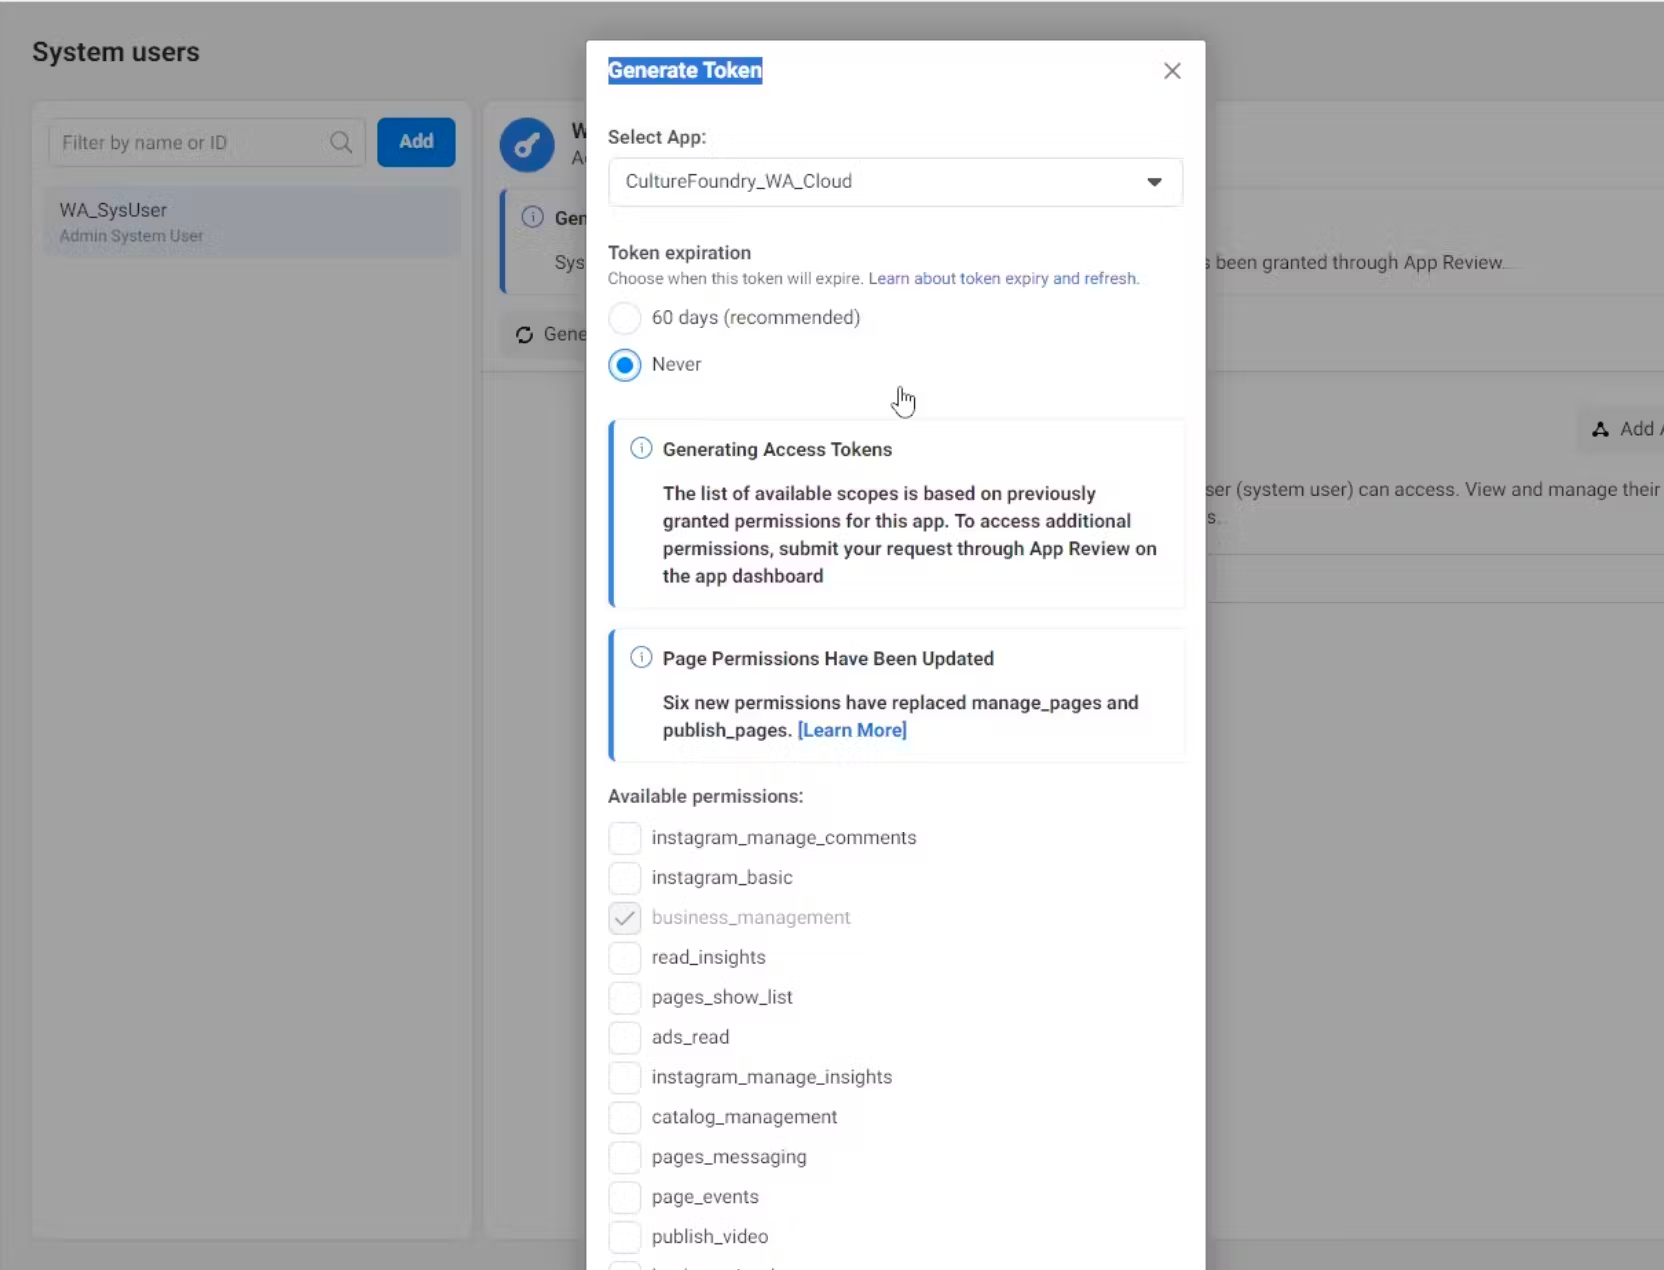
Task: Click the info icon next to Generating Access Tokens
Action: point(641,449)
